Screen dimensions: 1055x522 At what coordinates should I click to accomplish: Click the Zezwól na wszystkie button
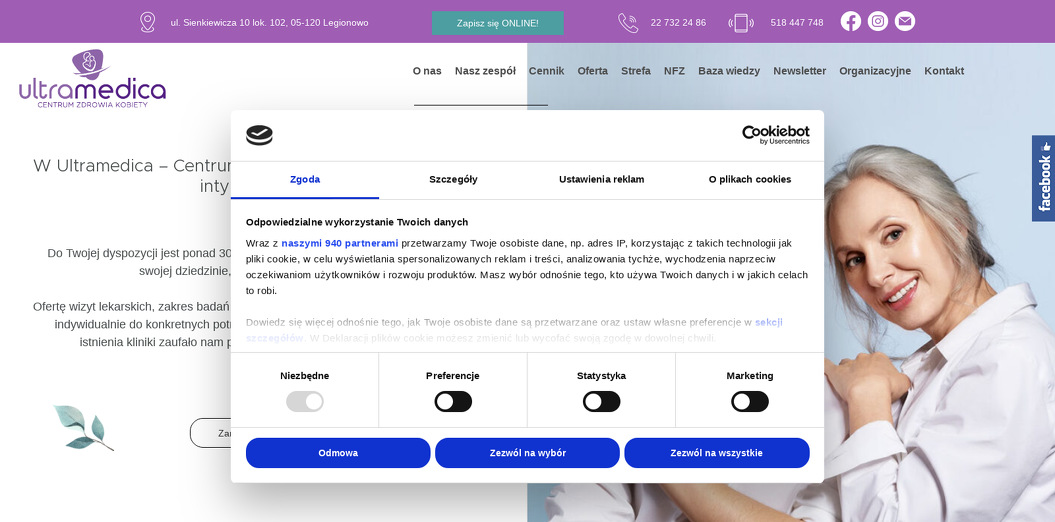(x=716, y=453)
